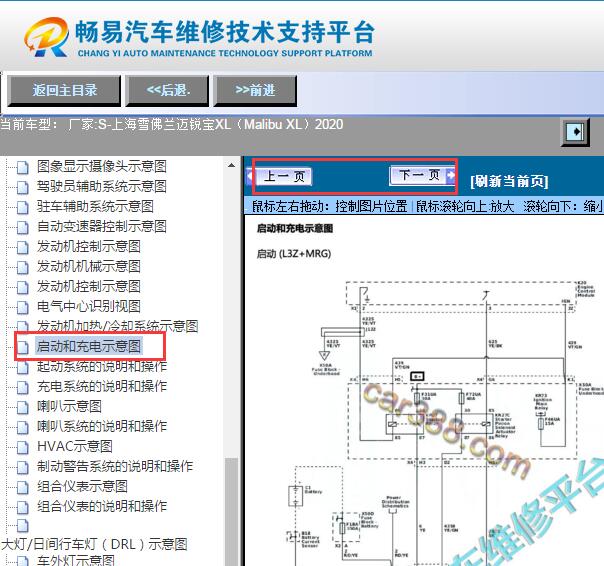This screenshot has height=566, width=604.
Task: Open 图象显示摄像头示意图 item
Action: pyautogui.click(x=102, y=166)
